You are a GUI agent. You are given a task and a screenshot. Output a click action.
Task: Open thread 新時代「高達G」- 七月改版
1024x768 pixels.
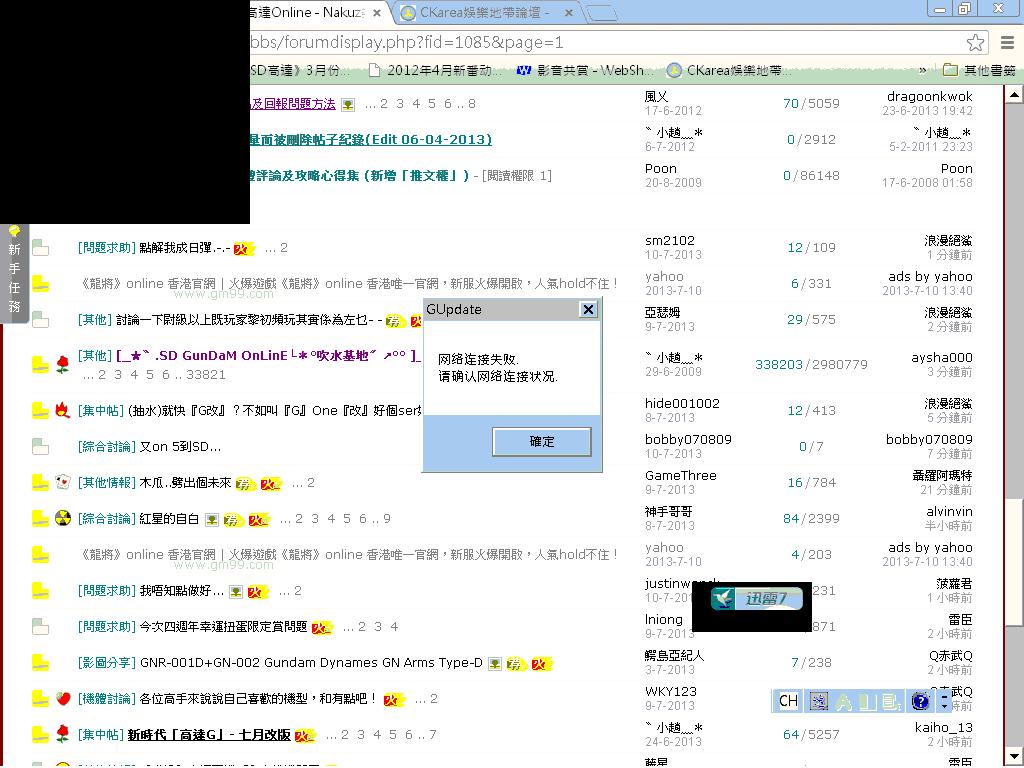click(x=209, y=735)
